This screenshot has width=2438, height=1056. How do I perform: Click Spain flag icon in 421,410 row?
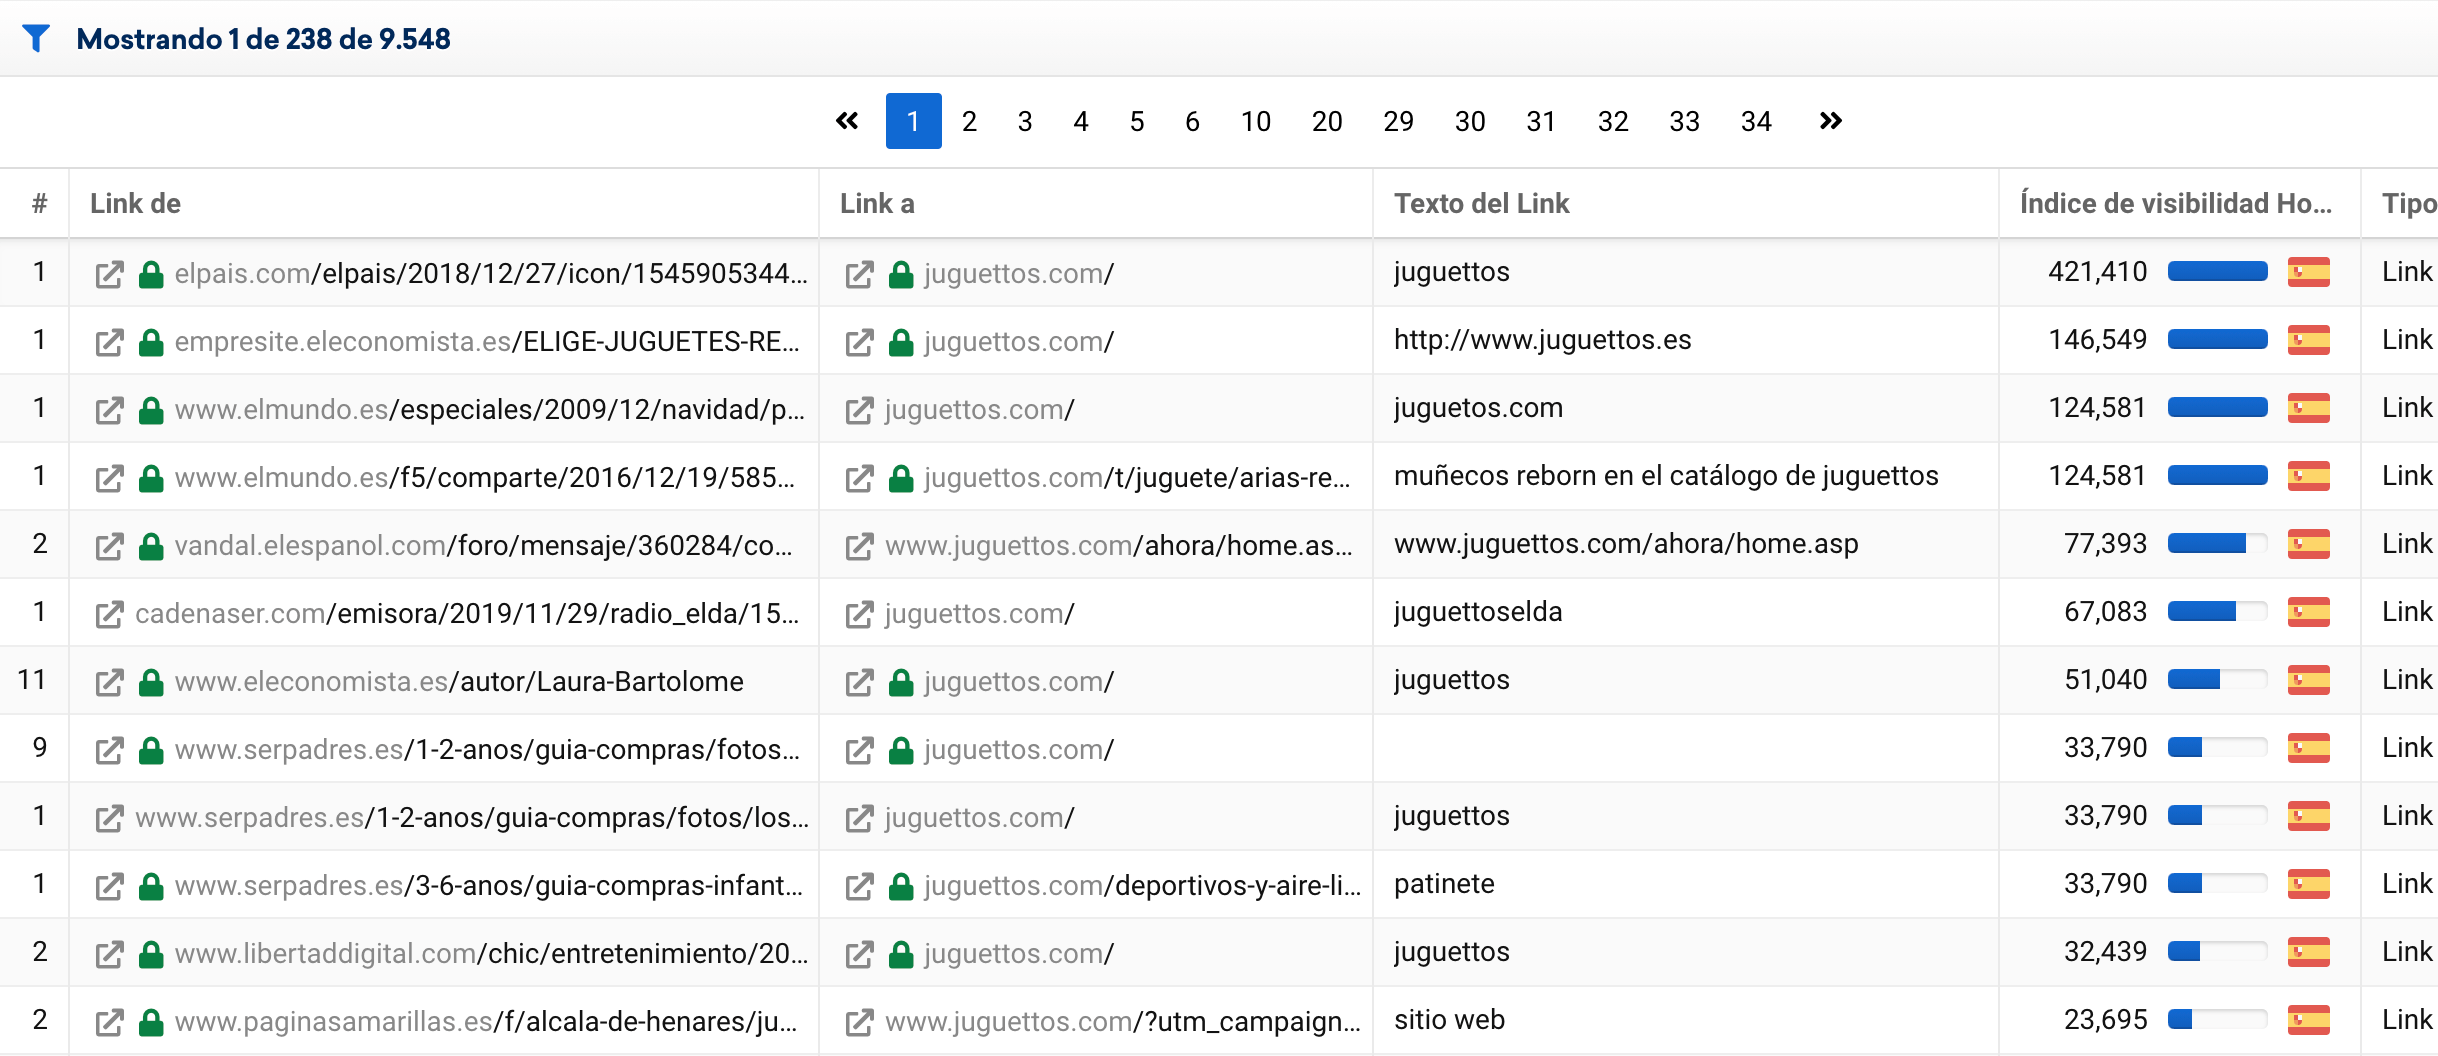(2308, 272)
